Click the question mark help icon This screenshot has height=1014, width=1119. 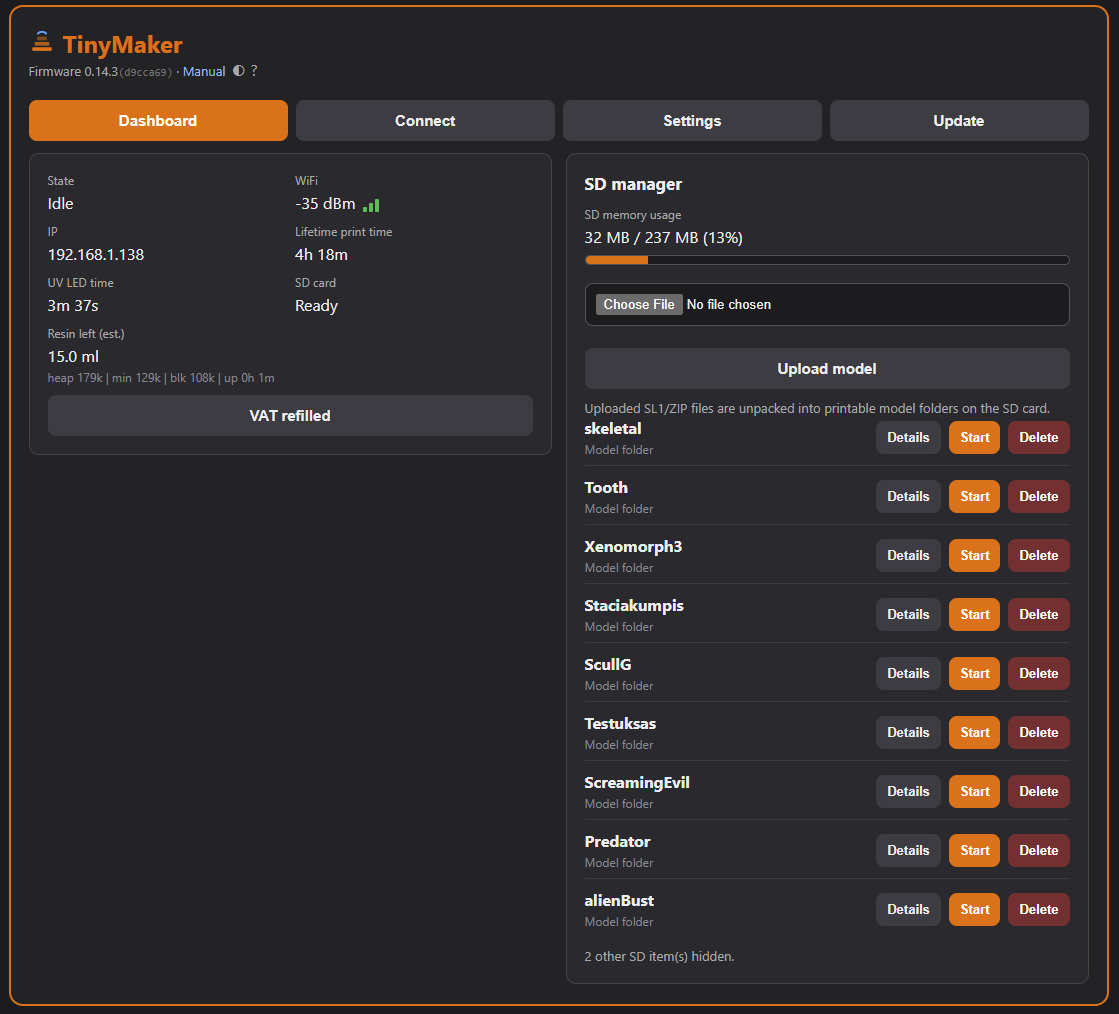coord(254,71)
